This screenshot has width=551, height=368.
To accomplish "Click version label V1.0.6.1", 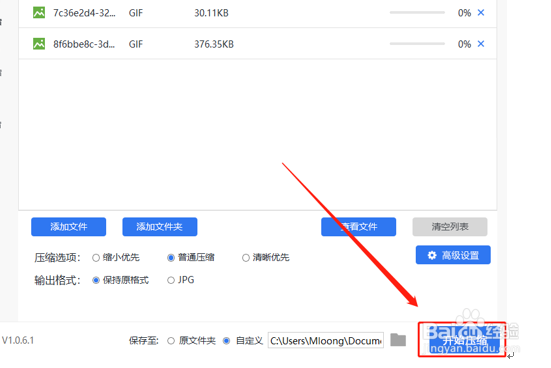I will [x=18, y=340].
